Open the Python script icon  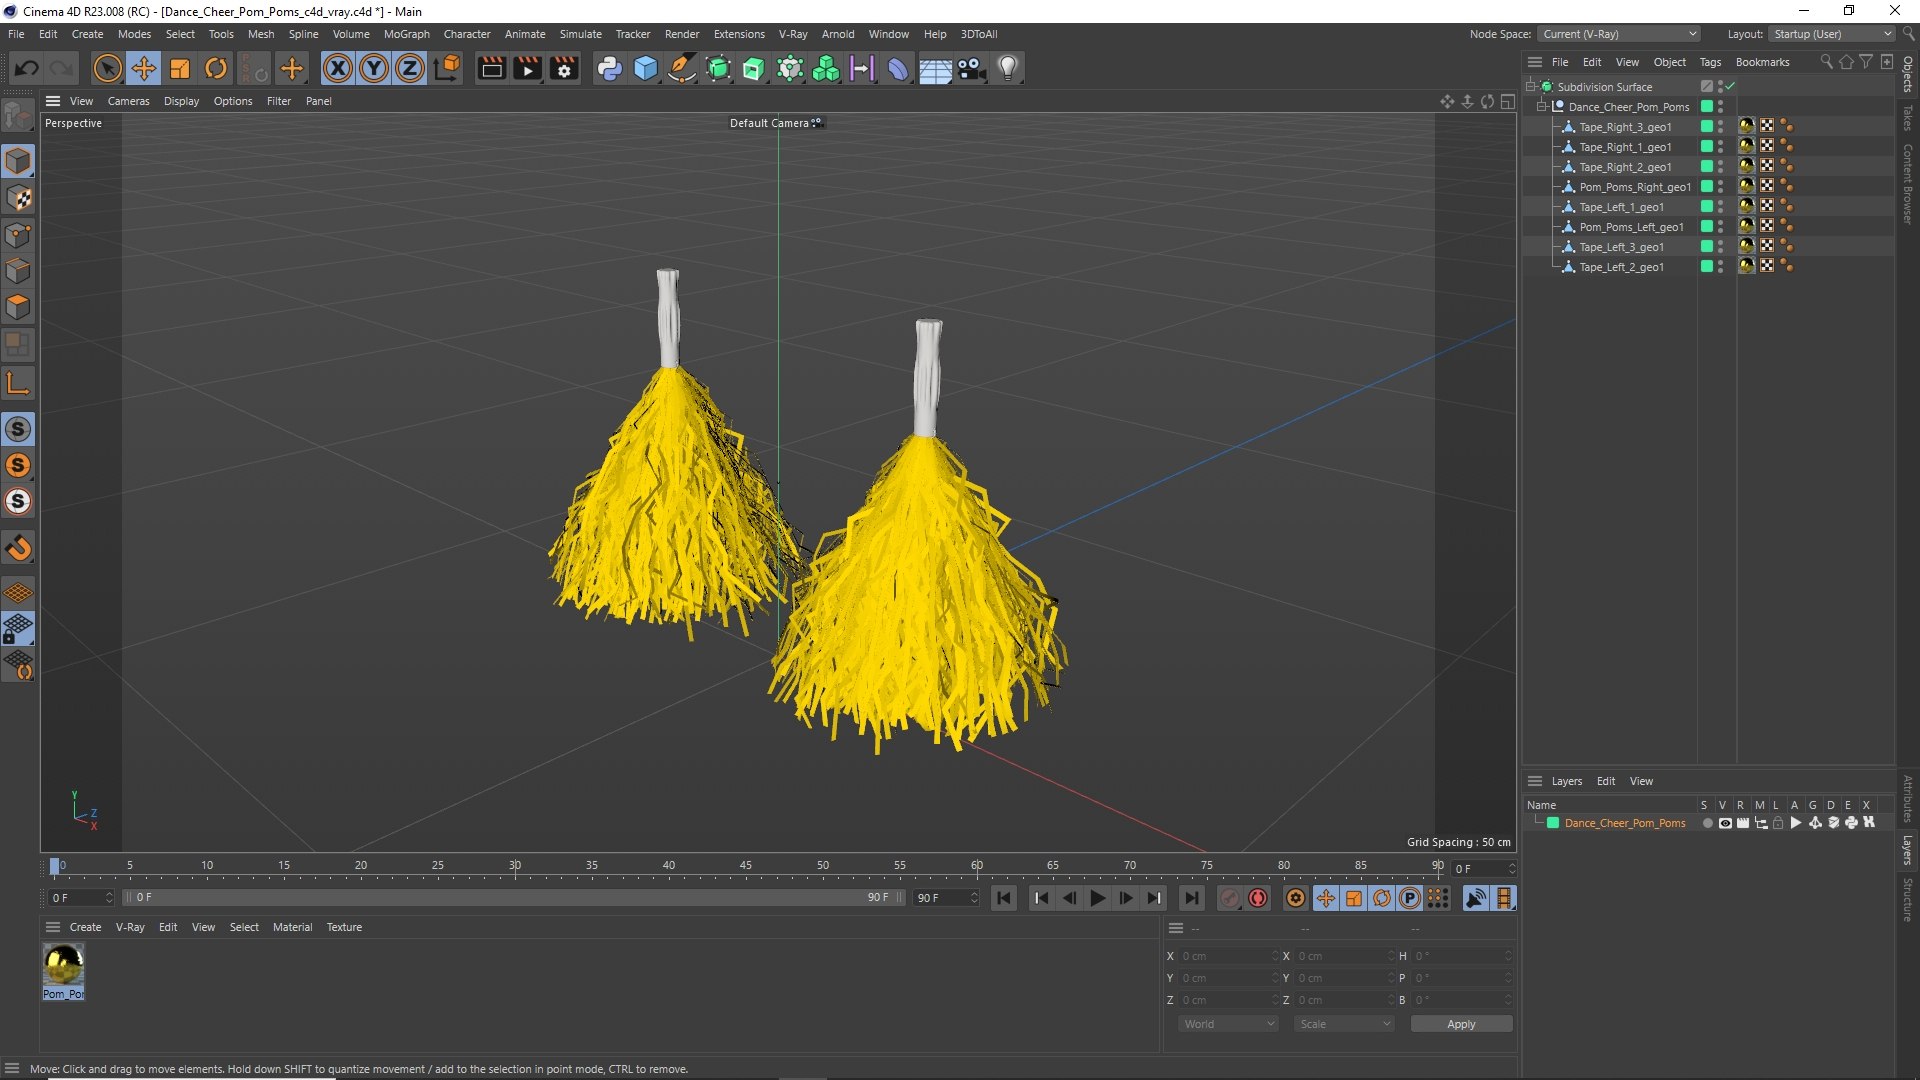click(609, 68)
